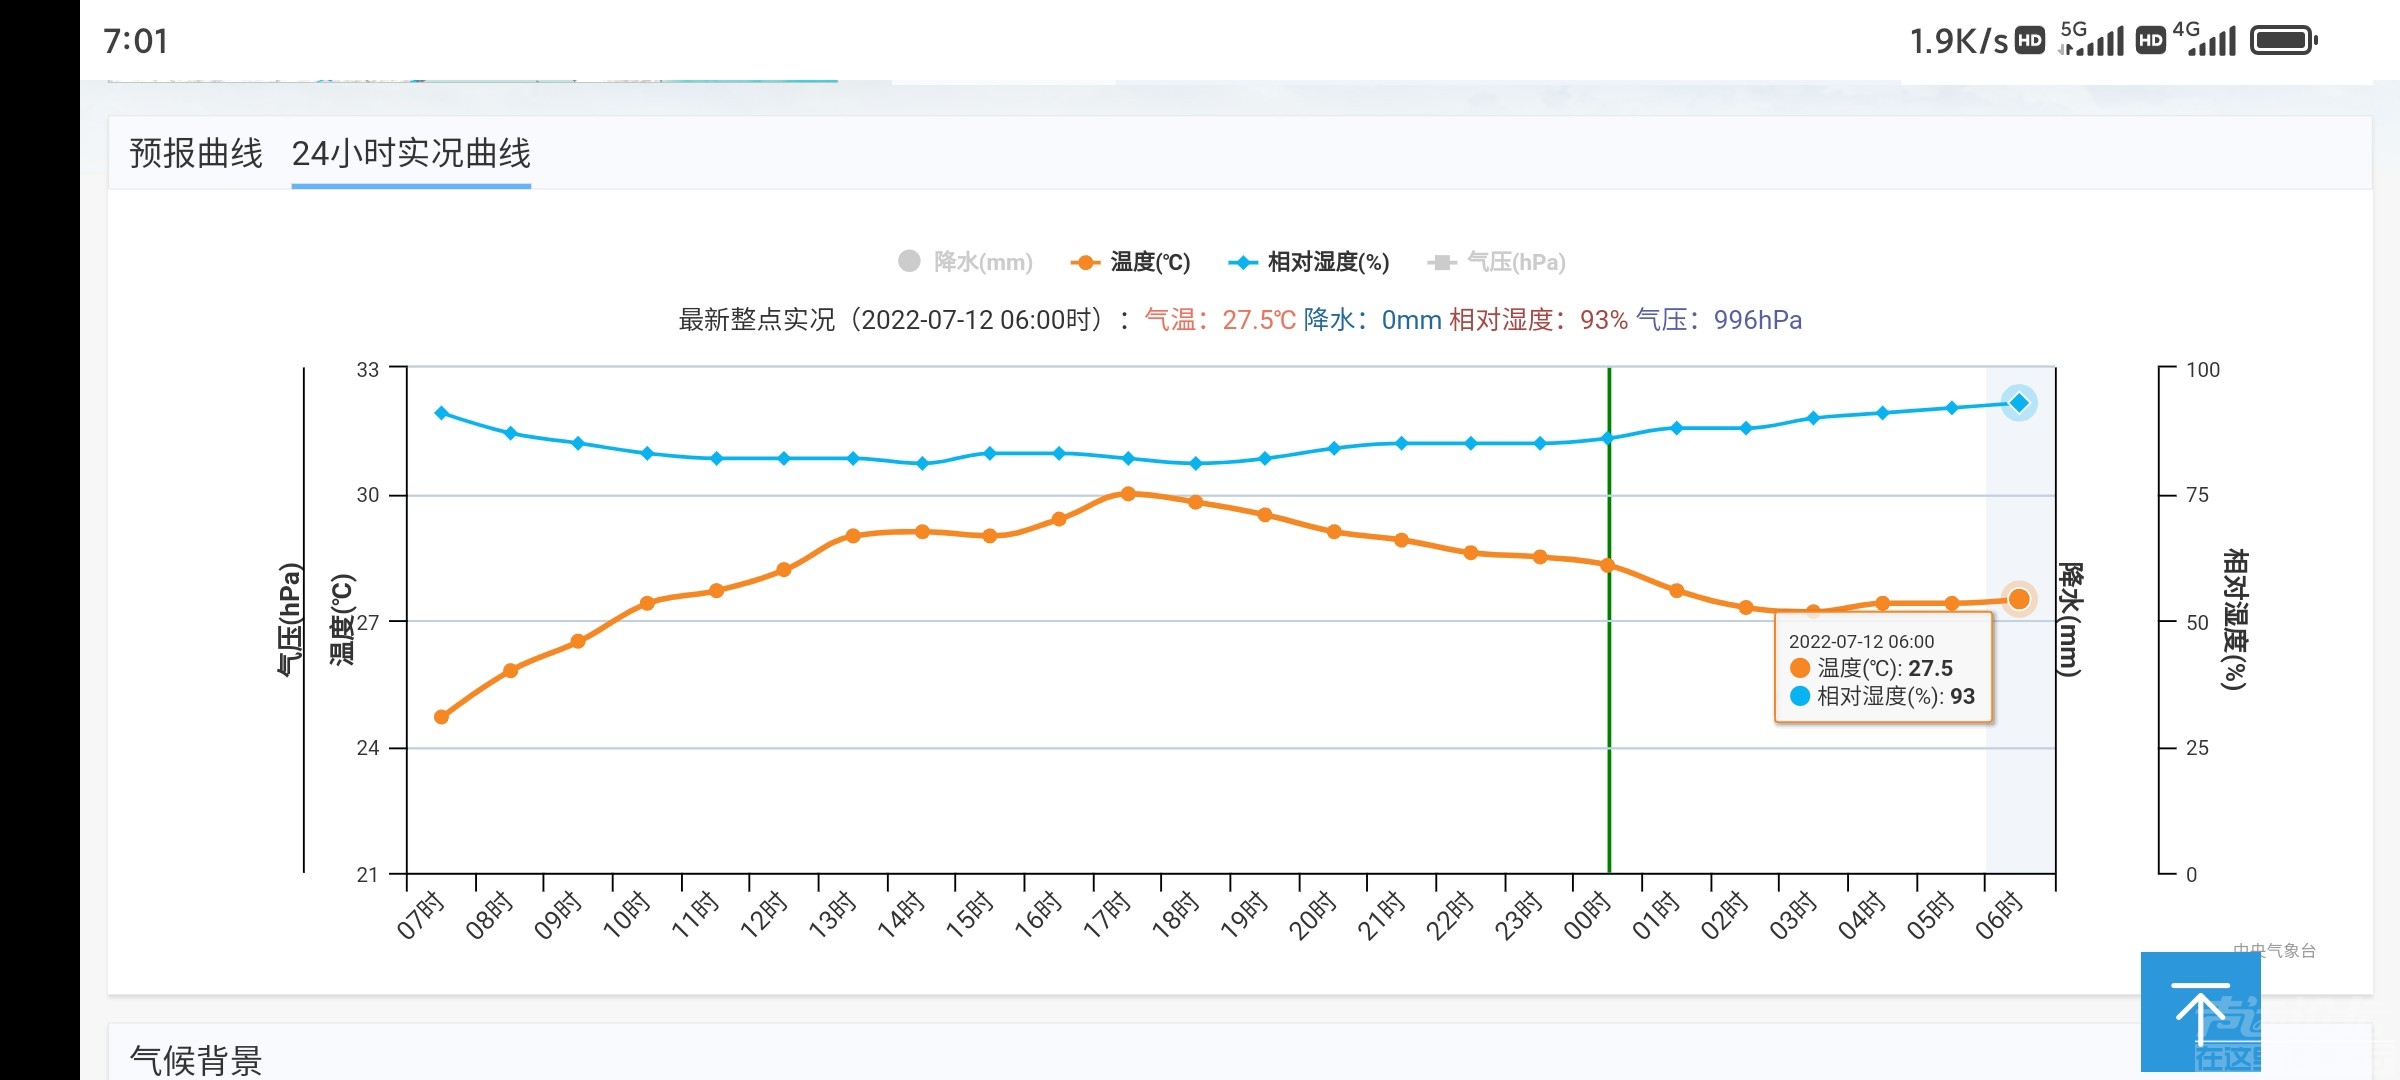This screenshot has width=2400, height=1080.
Task: Tap the clock showing 7:01
Action: 136,41
